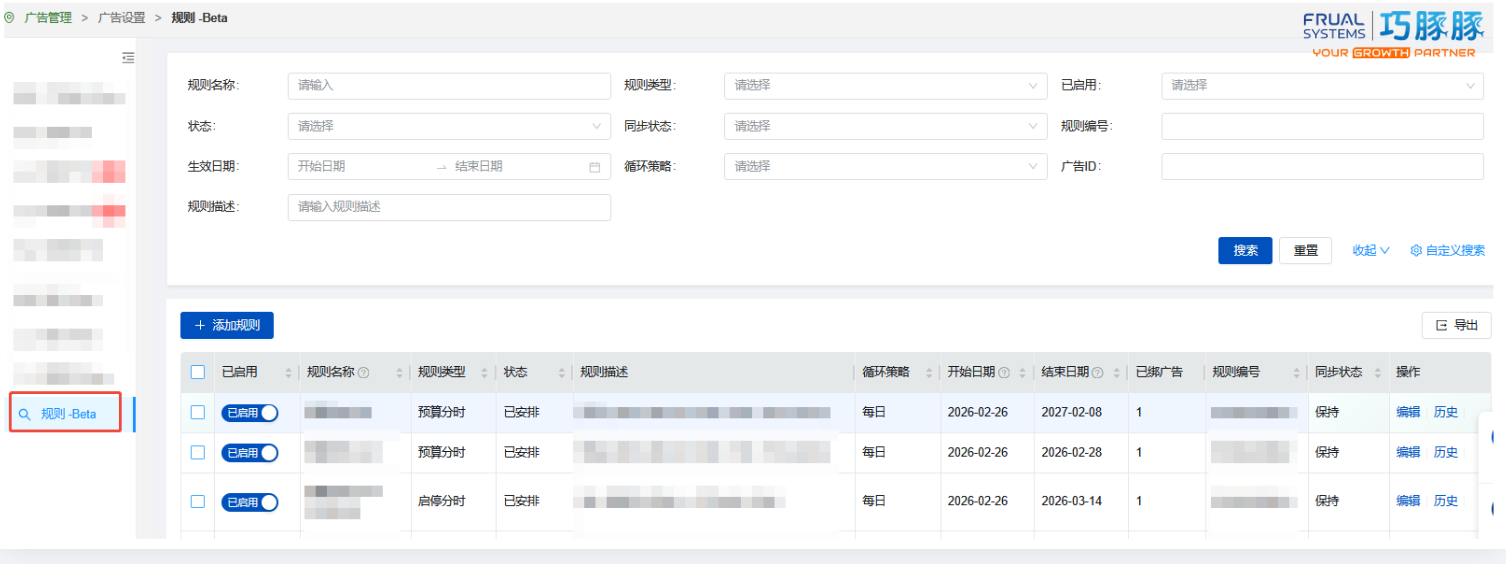Click the 添加规则 button
The image size is (1506, 564).
coord(227,326)
